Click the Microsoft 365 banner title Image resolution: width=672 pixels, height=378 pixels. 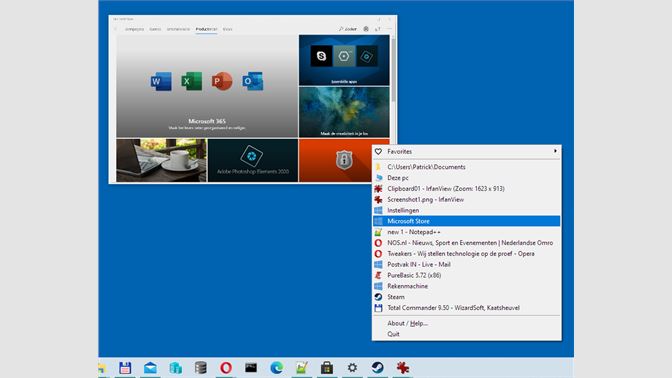pyautogui.click(x=207, y=121)
